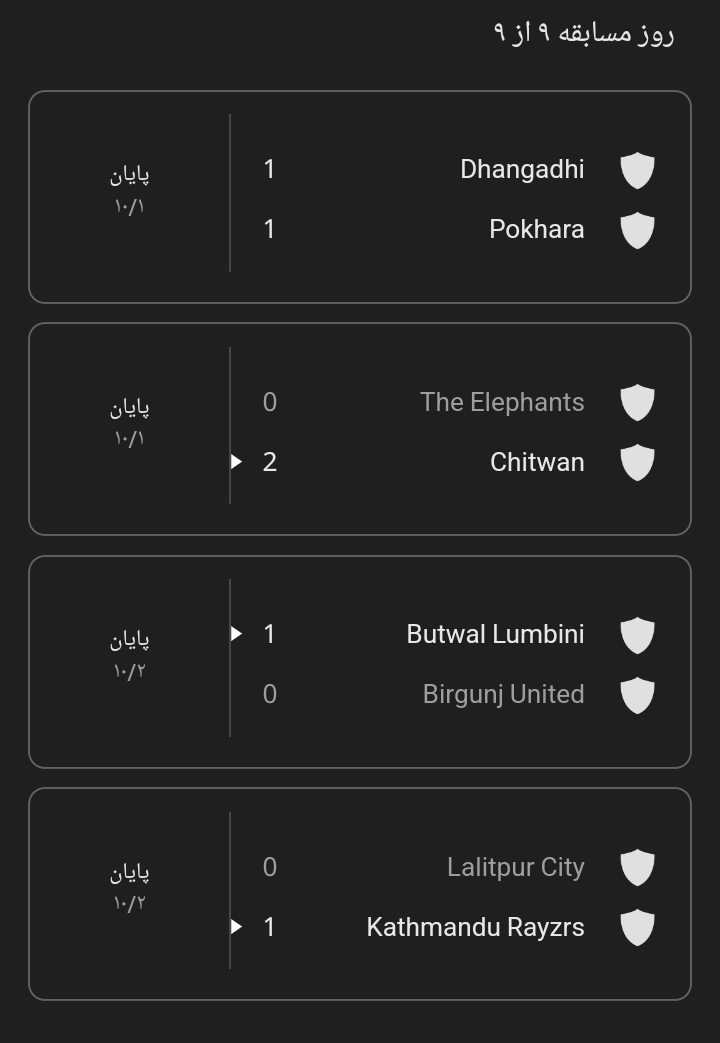This screenshot has width=720, height=1043.
Task: Click the winner arrow beside Chitwan's score
Action: pyautogui.click(x=237, y=462)
